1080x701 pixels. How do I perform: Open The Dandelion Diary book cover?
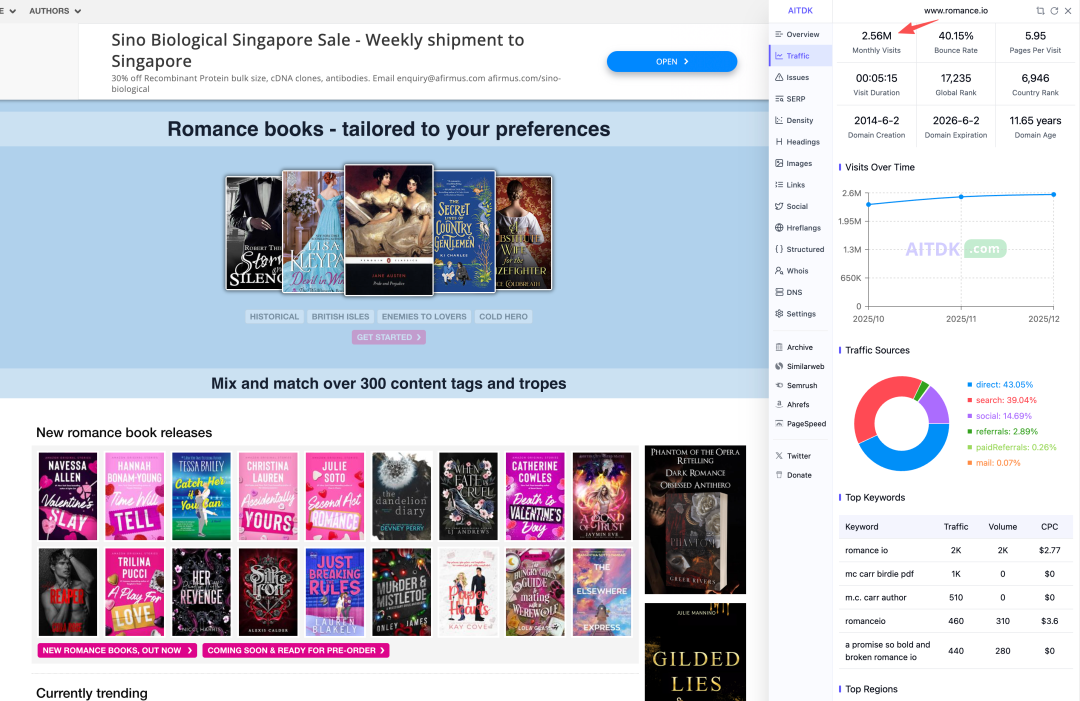tap(402, 496)
